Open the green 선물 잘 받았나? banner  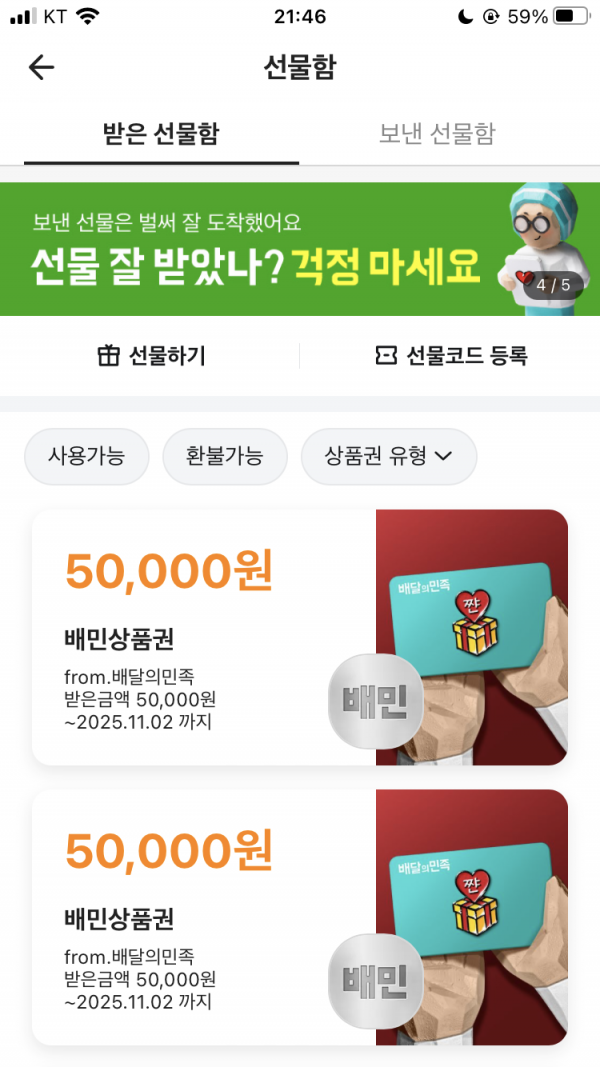tap(300, 248)
